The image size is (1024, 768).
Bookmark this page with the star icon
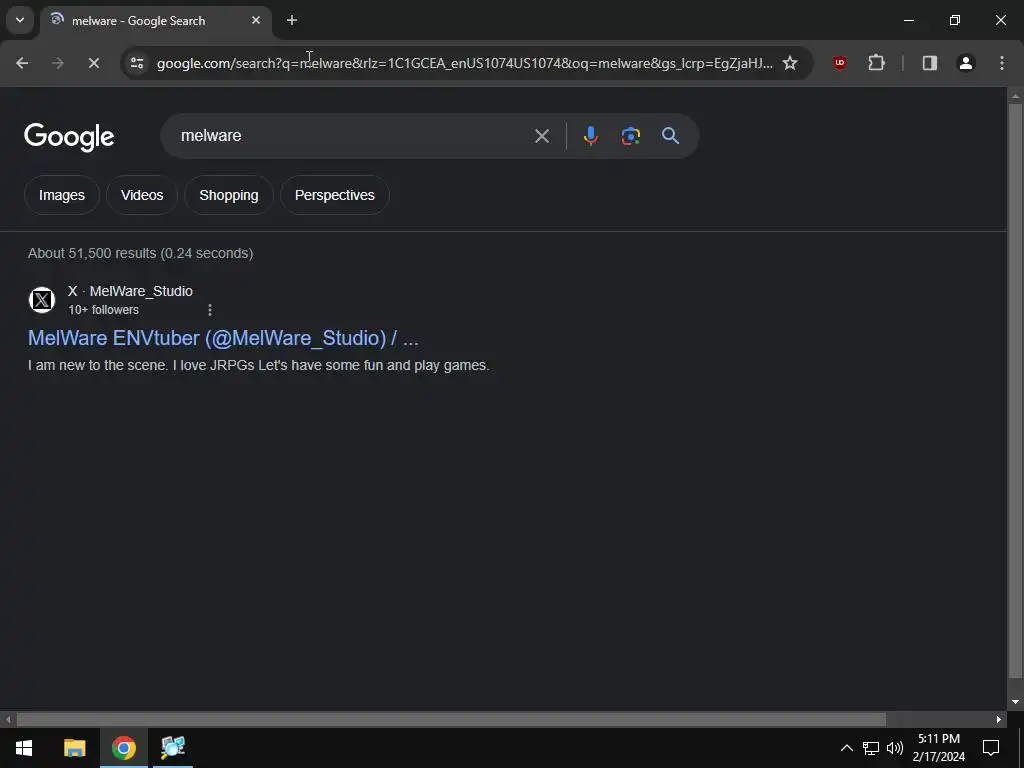pos(790,63)
